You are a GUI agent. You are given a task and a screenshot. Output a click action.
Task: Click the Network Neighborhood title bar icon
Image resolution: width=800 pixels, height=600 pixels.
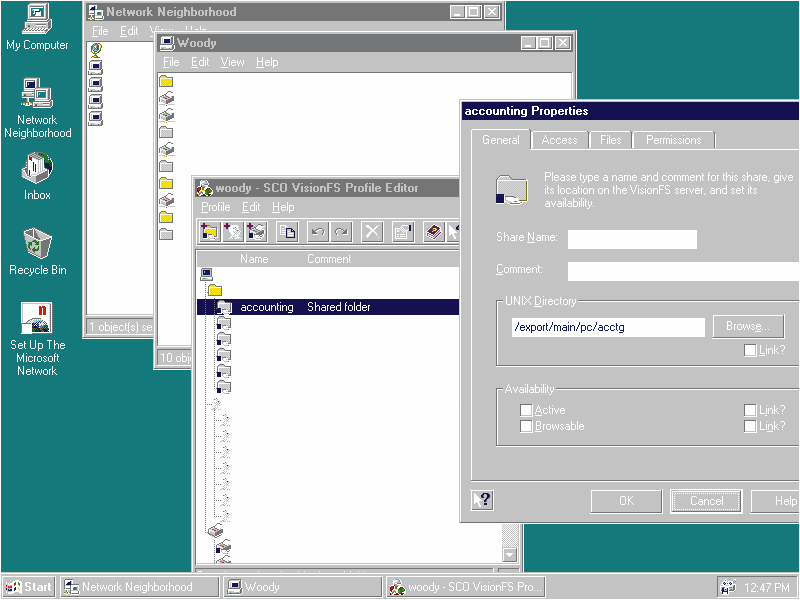click(x=95, y=12)
